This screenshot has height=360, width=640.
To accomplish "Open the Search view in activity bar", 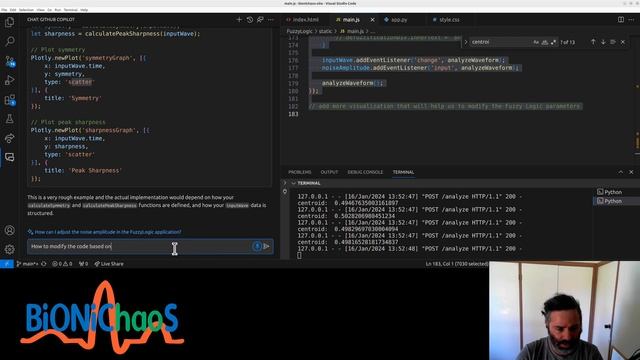I will tap(9, 41).
